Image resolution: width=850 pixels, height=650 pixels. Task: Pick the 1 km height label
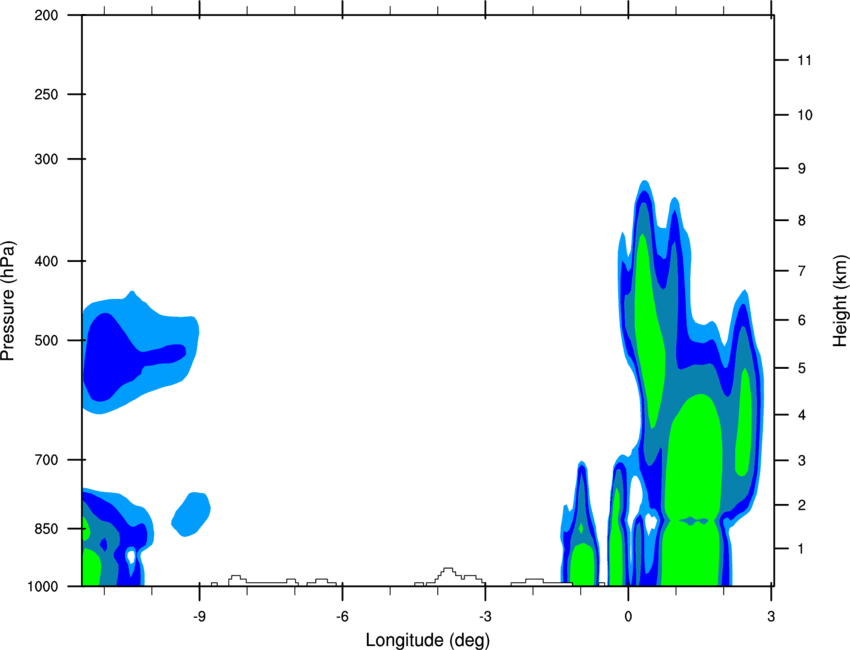[801, 549]
